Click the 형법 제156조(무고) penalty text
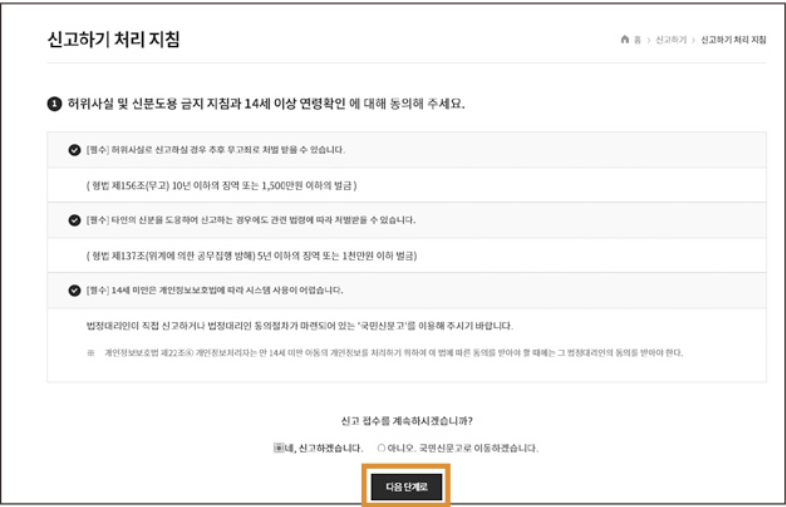The height and width of the screenshot is (507, 786). coord(222,186)
